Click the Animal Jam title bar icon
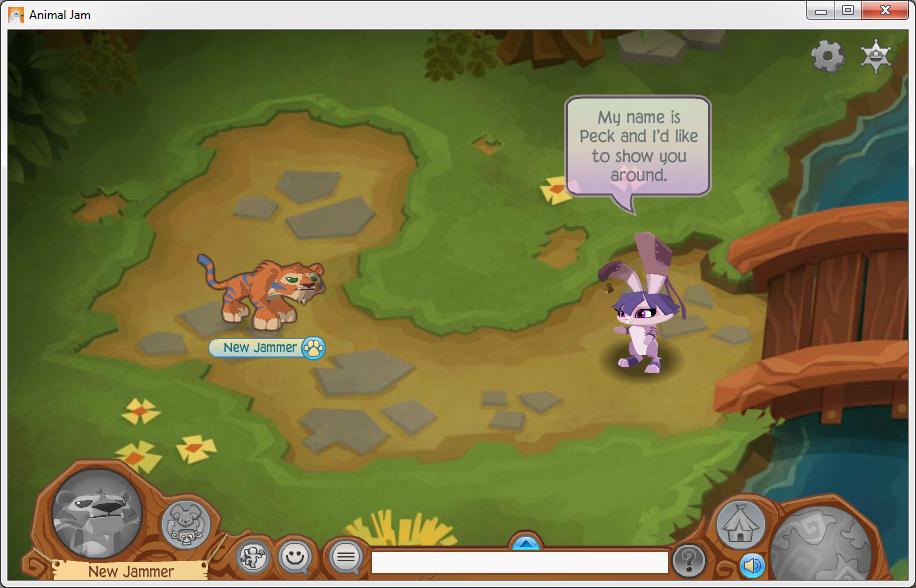This screenshot has width=916, height=588. coord(13,14)
